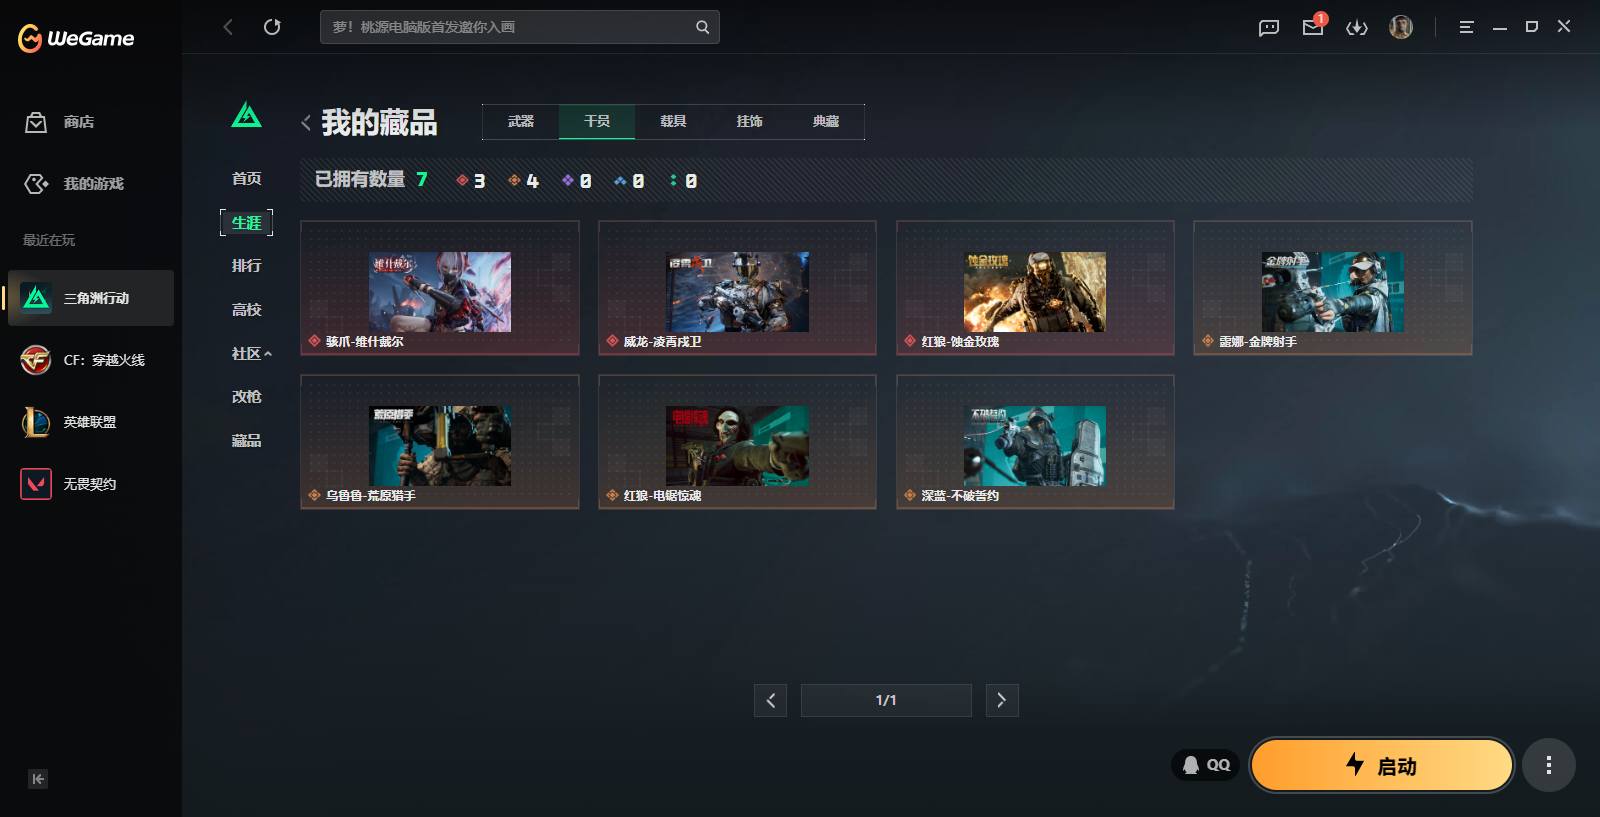Go to the 首页 game page
The image size is (1600, 817).
click(x=247, y=179)
